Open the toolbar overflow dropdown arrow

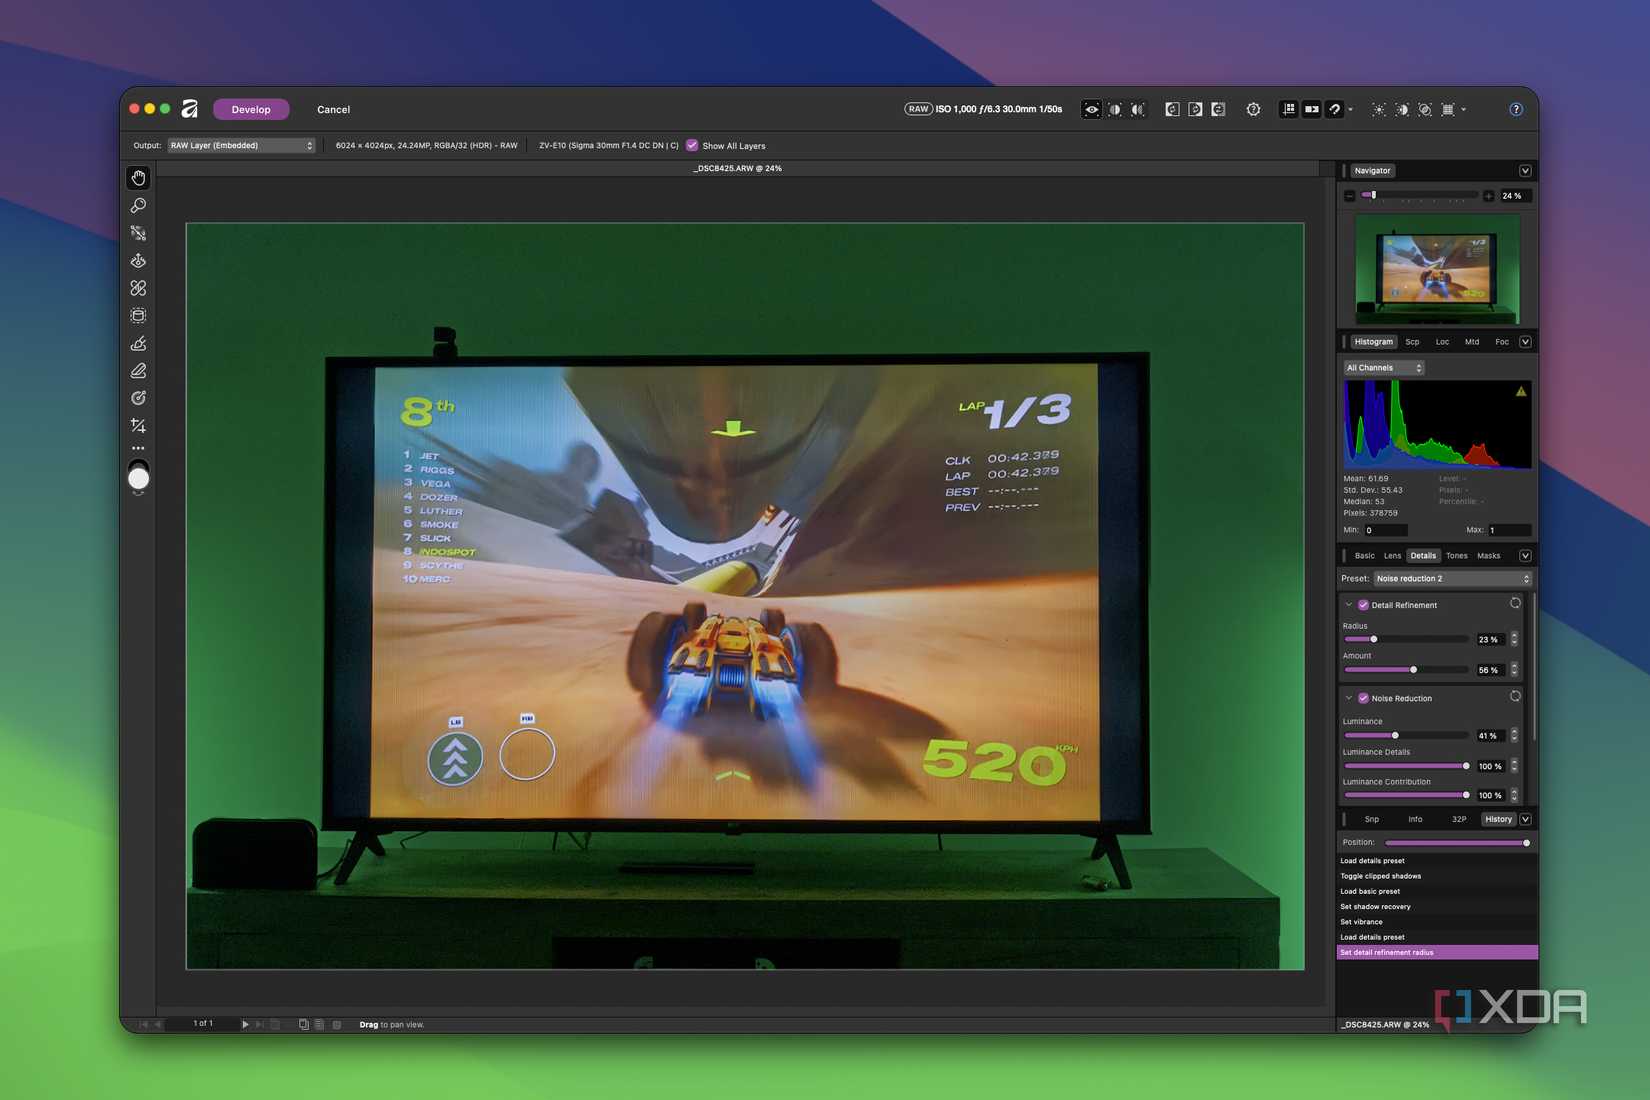[x=1464, y=109]
